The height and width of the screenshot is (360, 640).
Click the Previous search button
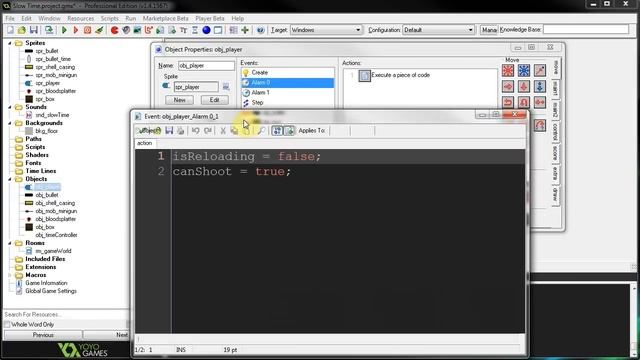pos(43,335)
